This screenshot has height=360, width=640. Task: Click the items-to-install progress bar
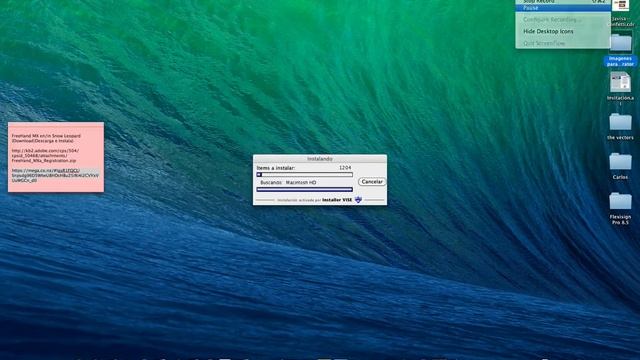[x=304, y=175]
